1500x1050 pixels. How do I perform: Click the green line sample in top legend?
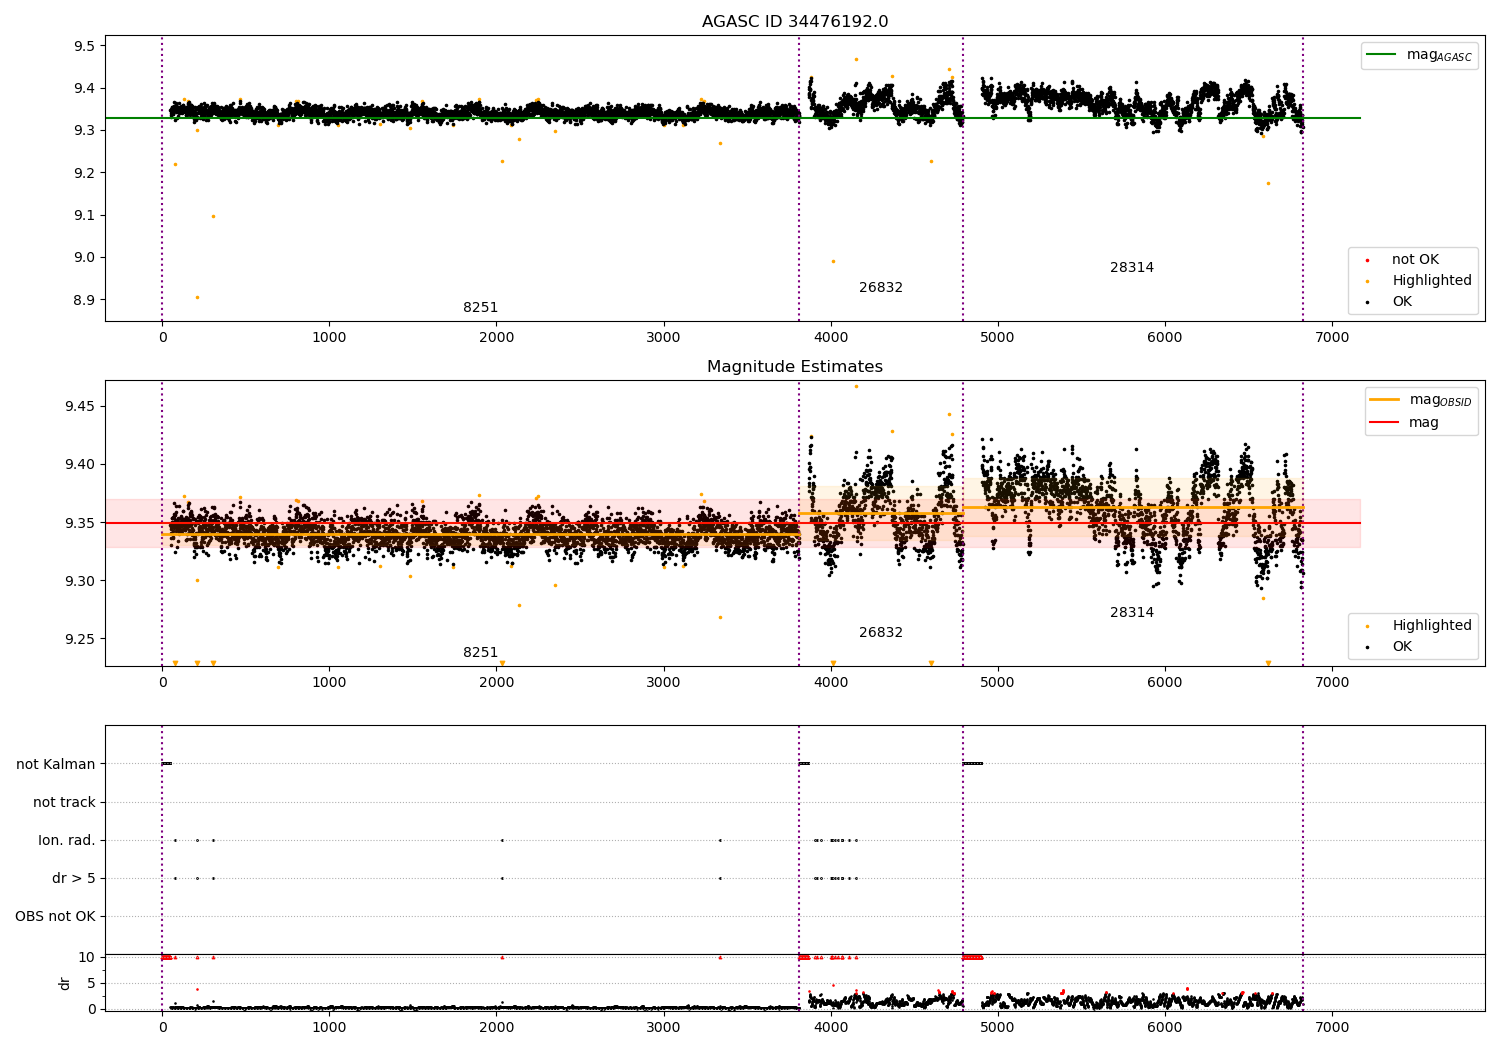pyautogui.click(x=1382, y=55)
